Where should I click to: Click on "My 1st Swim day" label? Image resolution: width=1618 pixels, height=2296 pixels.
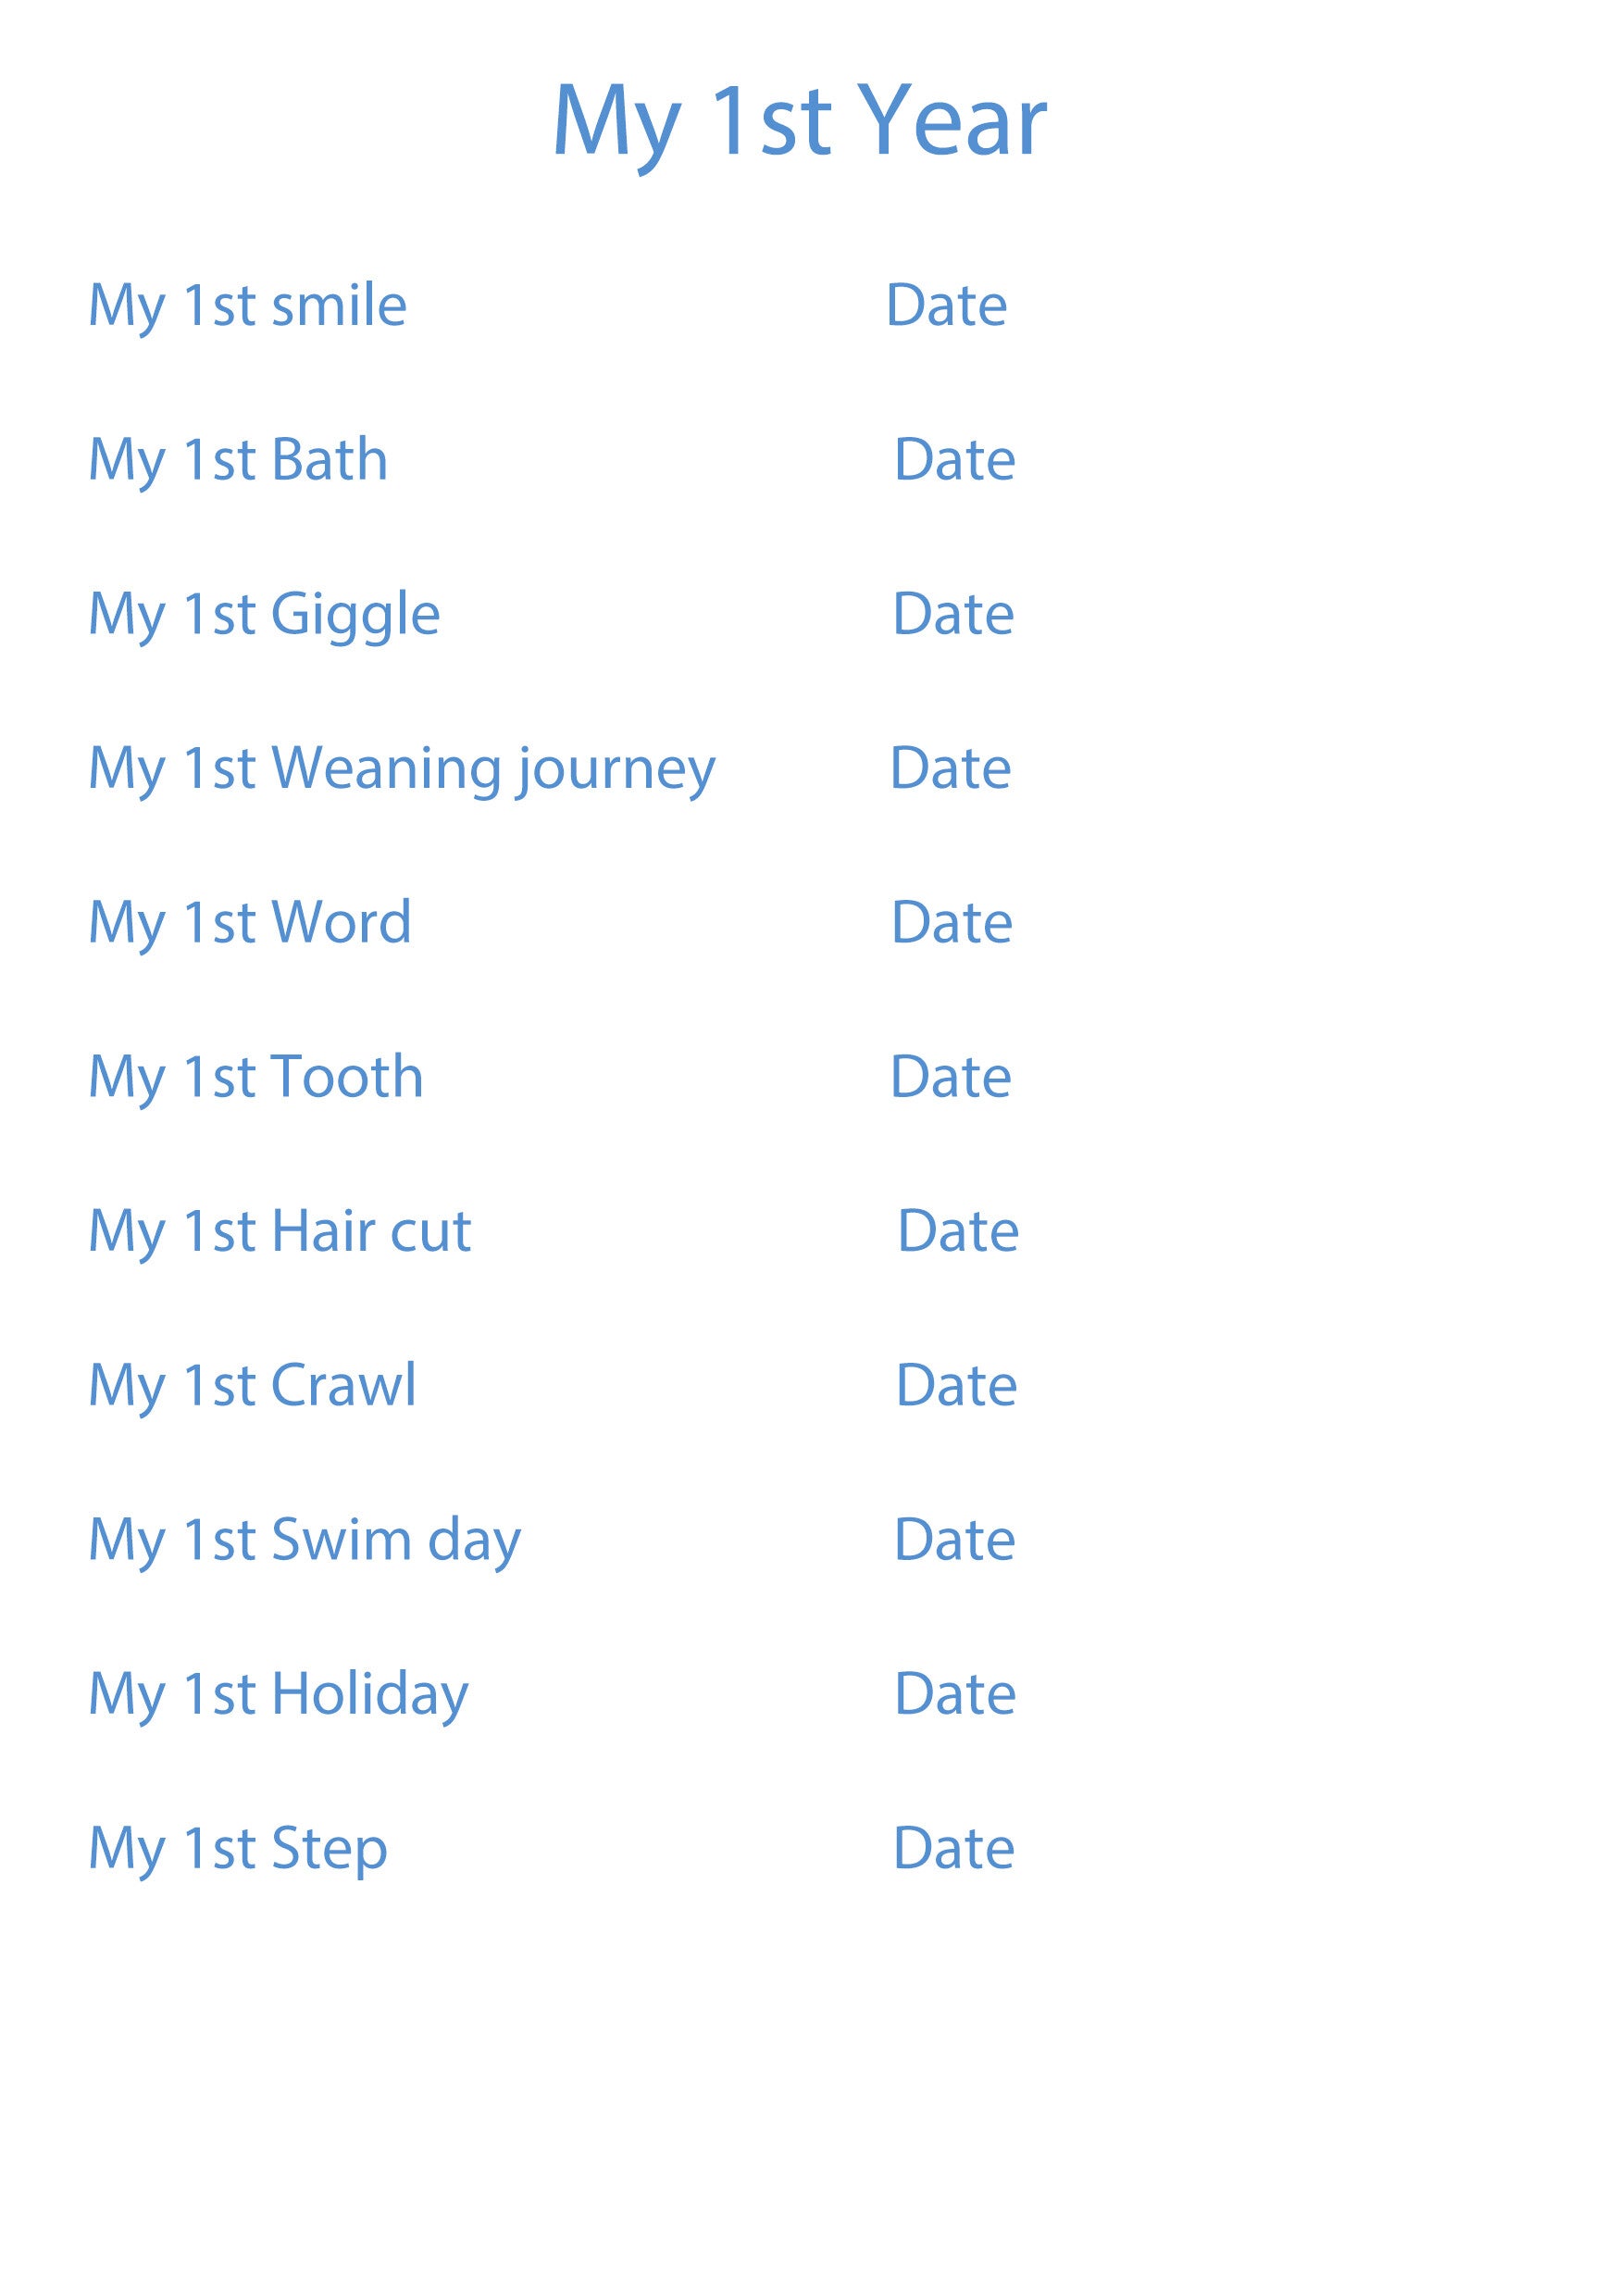pos(305,1541)
